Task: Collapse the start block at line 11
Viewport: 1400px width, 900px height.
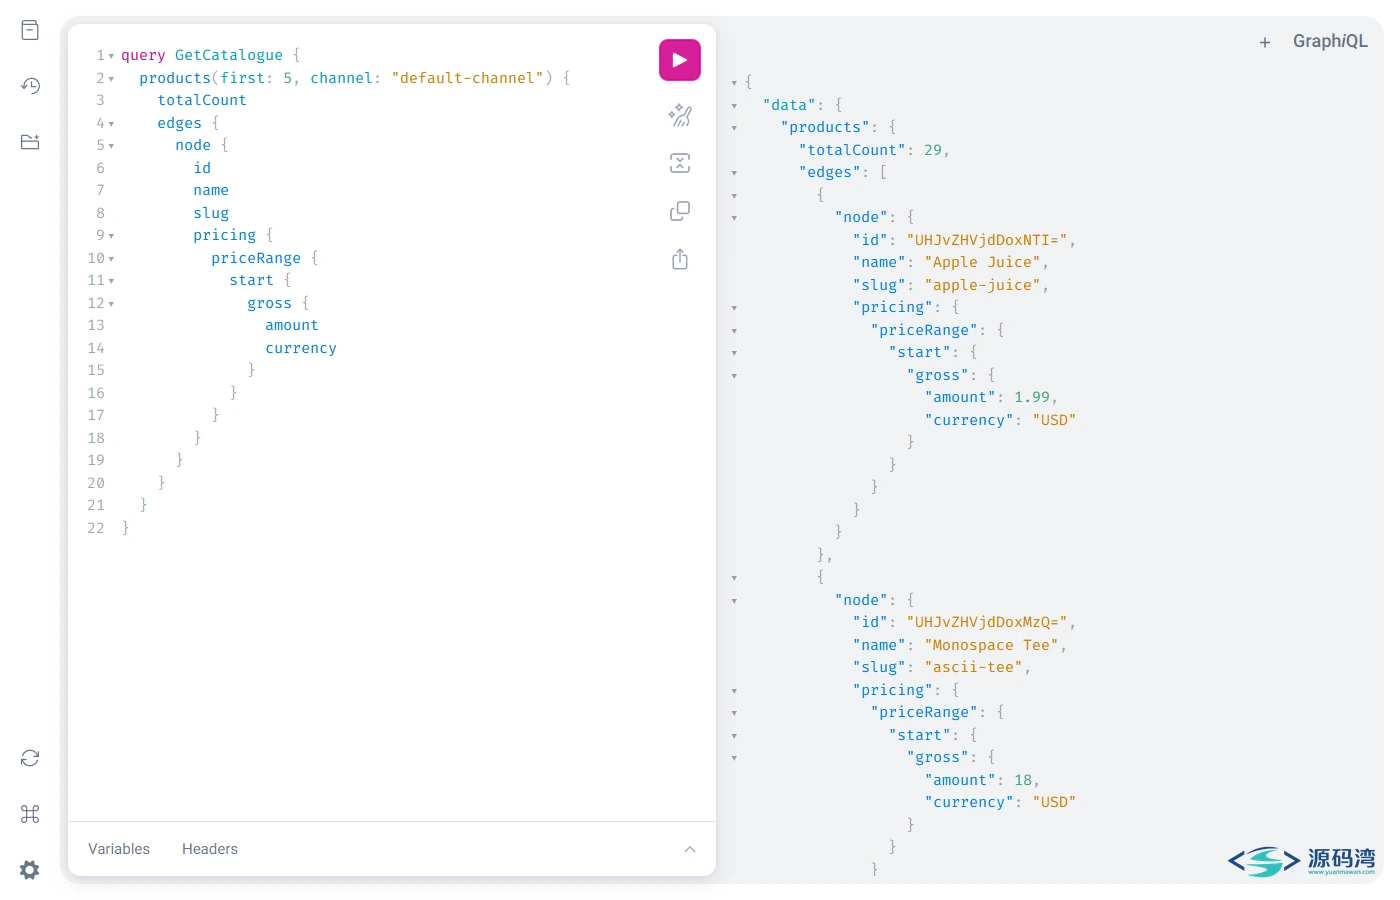Action: [111, 281]
